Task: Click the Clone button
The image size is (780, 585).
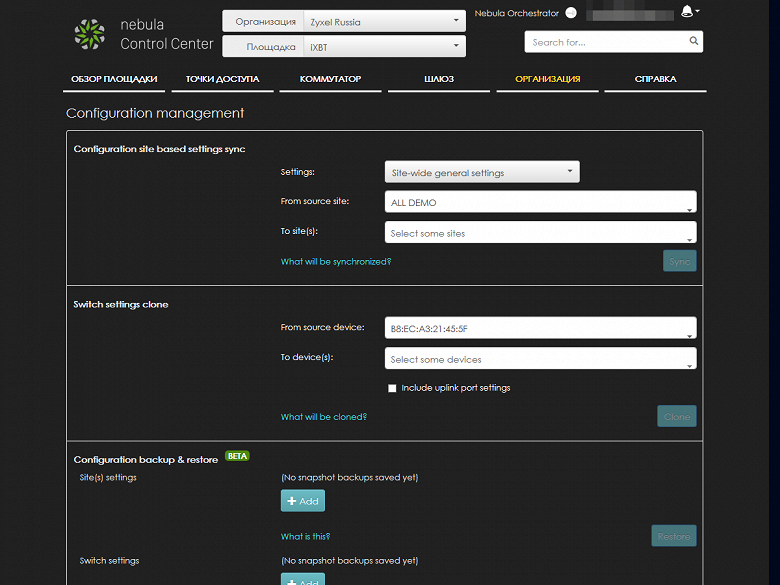Action: pyautogui.click(x=677, y=416)
